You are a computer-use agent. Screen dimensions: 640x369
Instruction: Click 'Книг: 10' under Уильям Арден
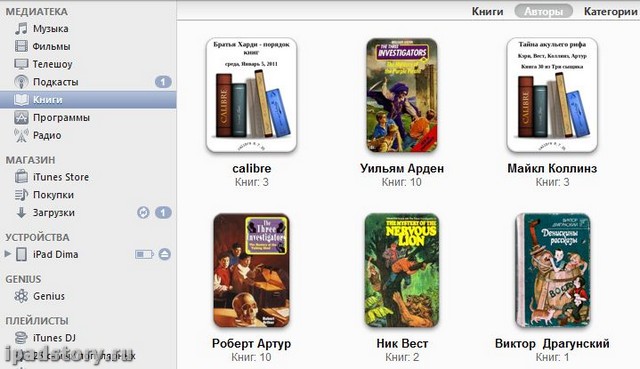coord(402,182)
